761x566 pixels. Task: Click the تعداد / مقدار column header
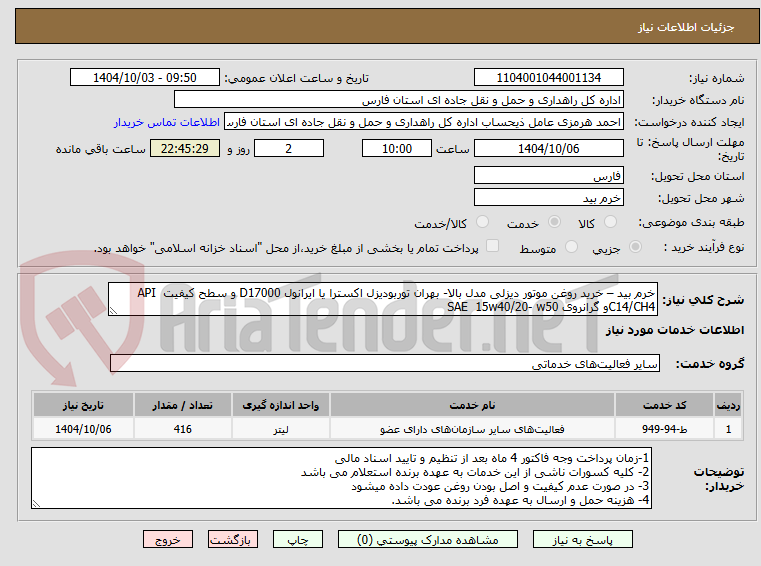(x=182, y=405)
